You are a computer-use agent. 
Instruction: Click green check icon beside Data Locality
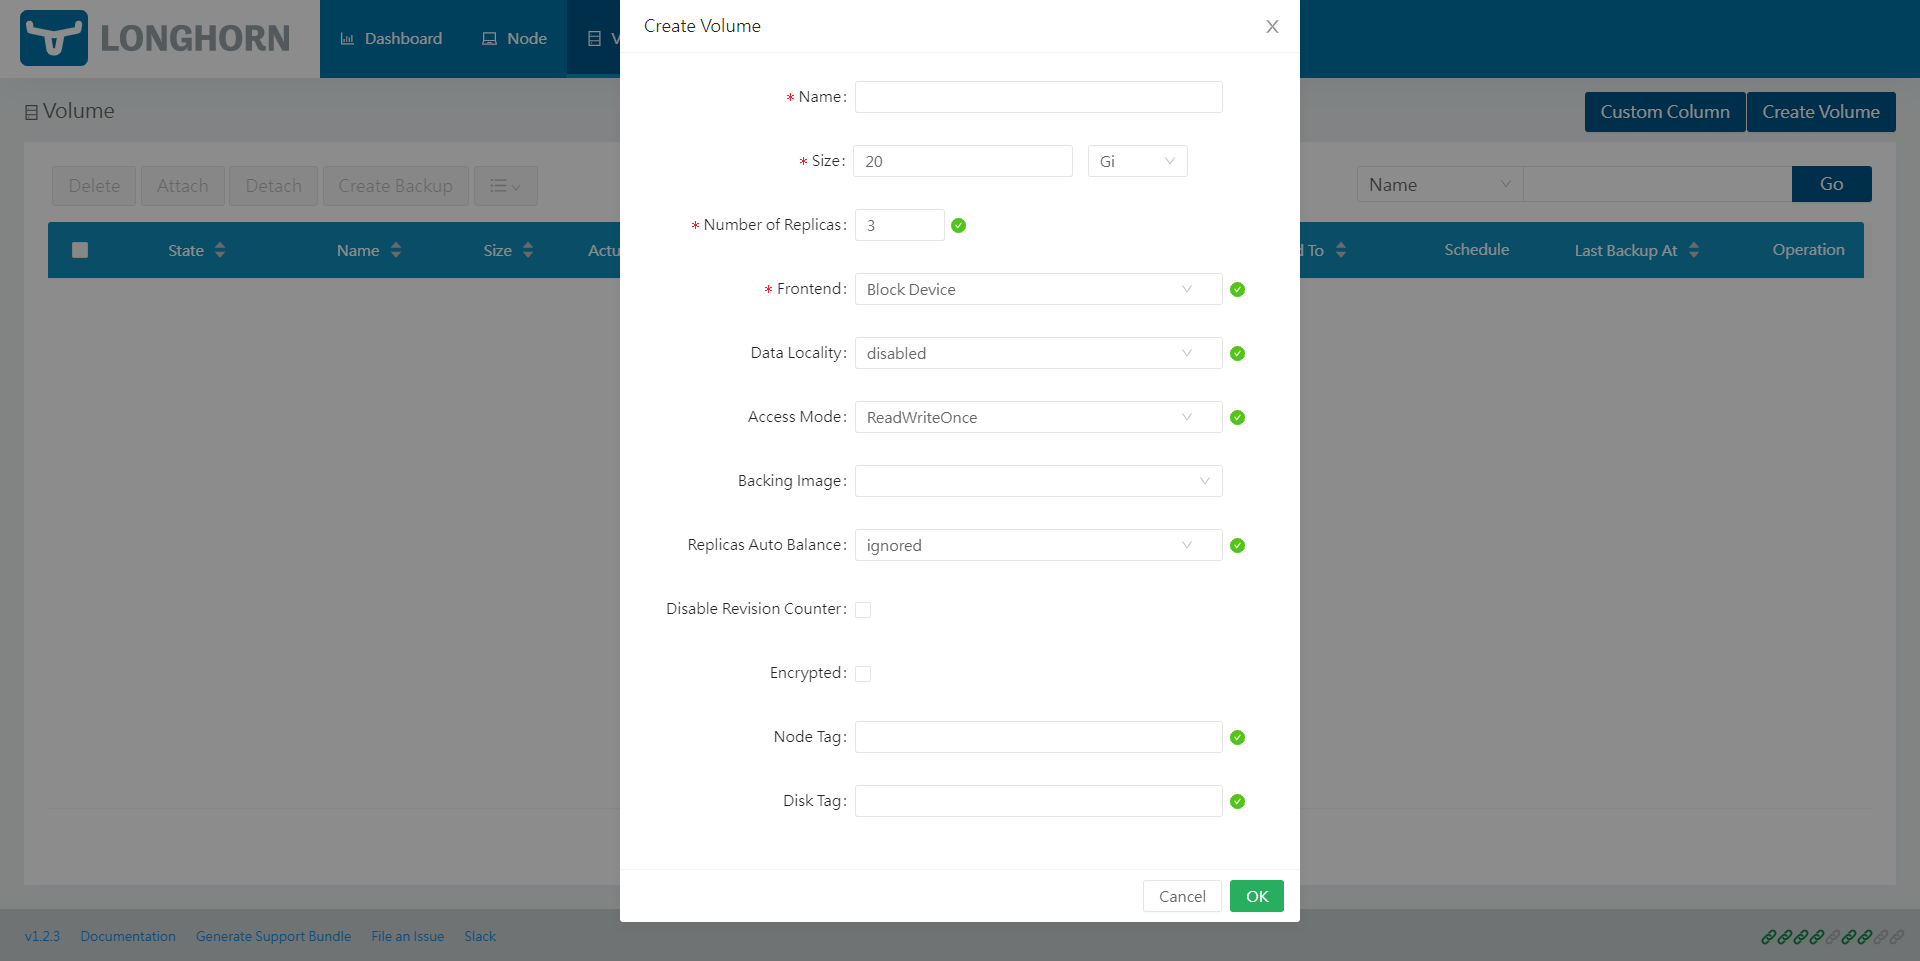coord(1237,354)
